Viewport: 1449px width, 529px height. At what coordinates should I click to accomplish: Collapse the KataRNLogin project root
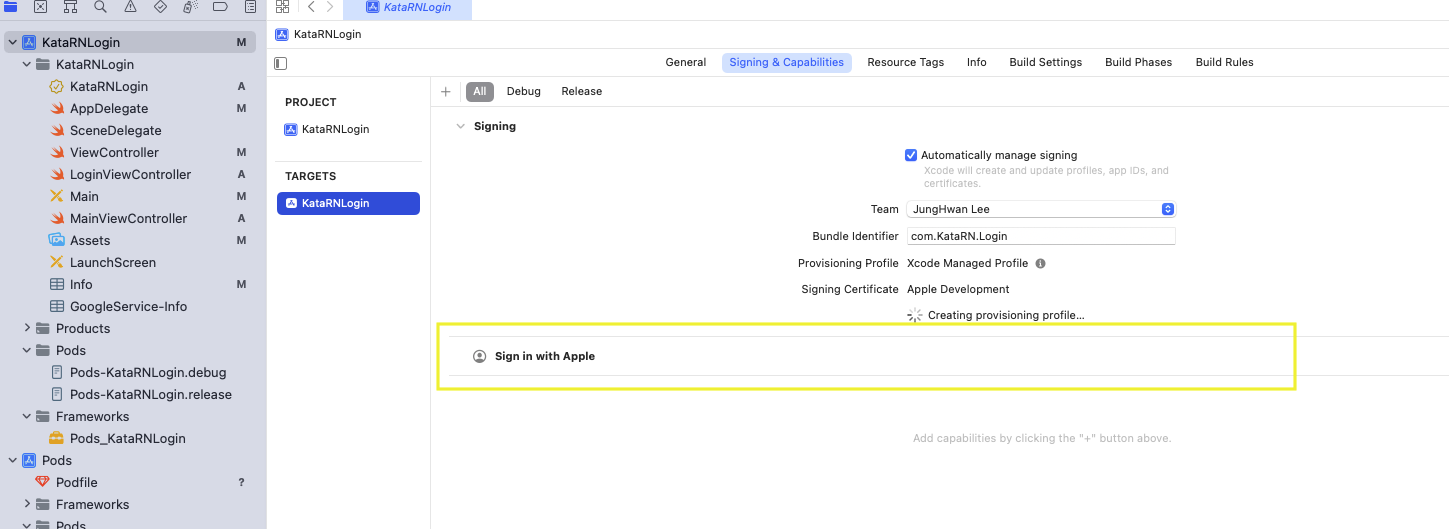[x=12, y=42]
